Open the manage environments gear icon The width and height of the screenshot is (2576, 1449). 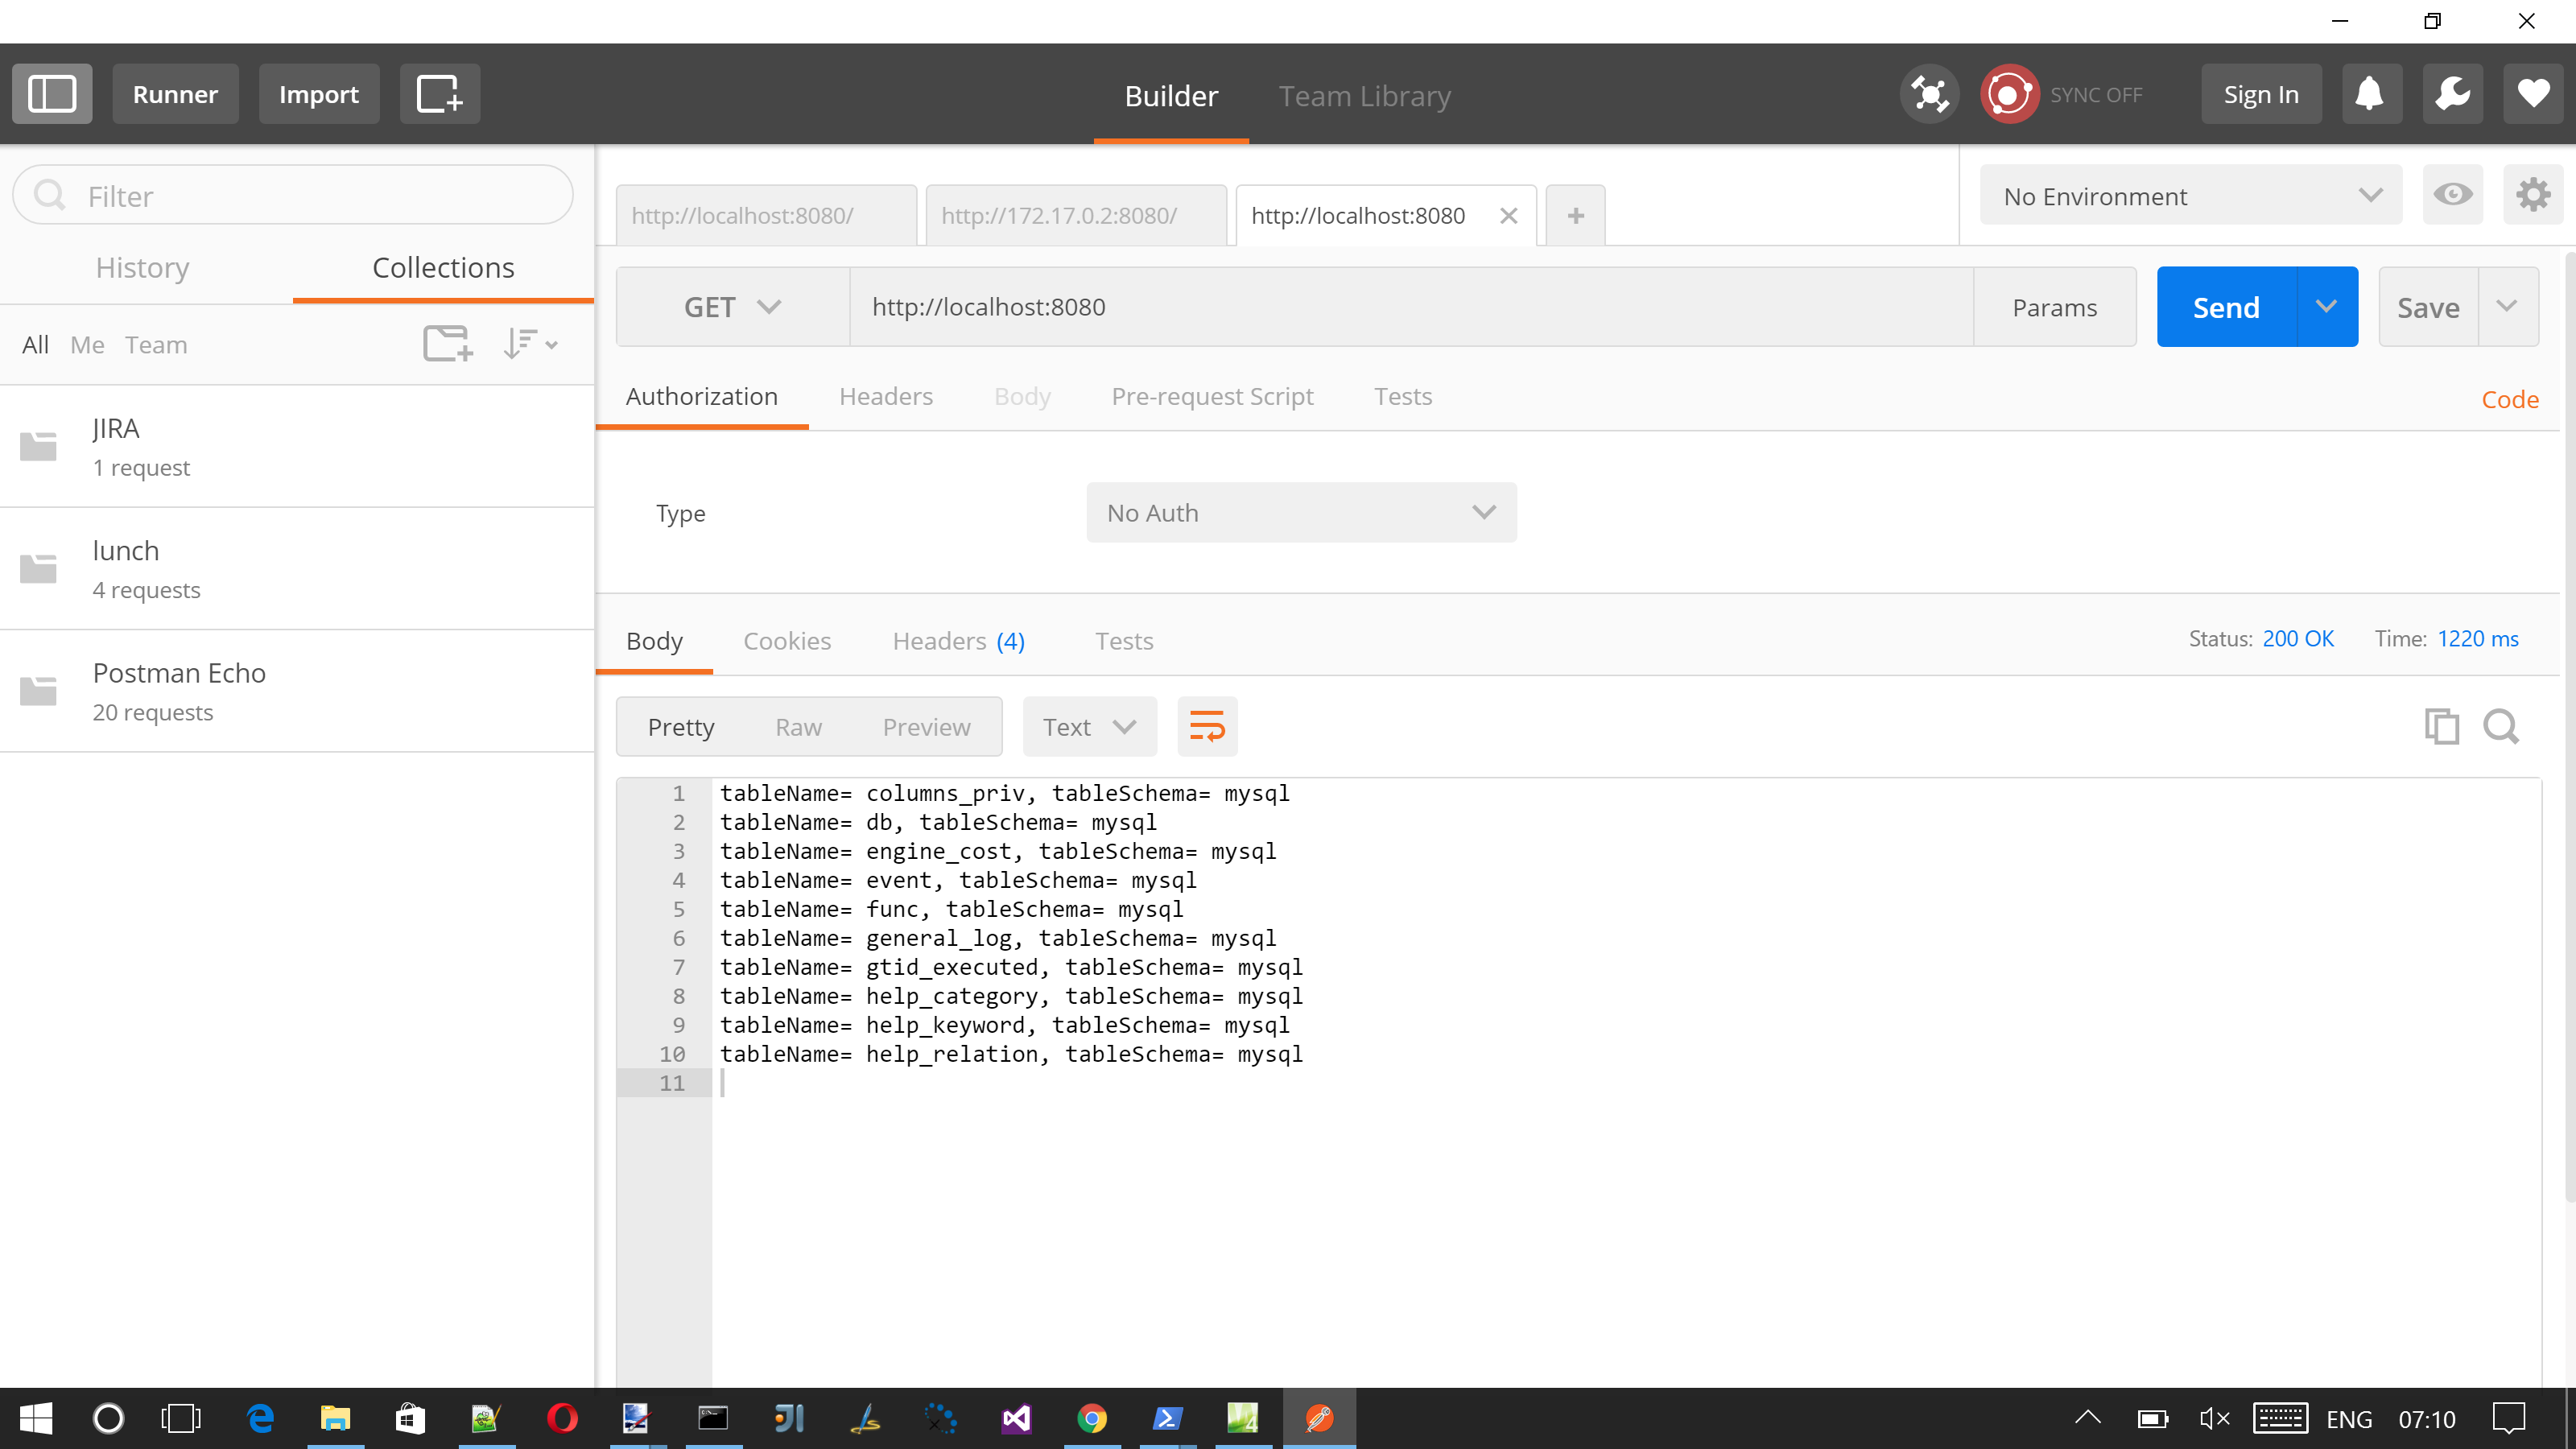(2533, 195)
